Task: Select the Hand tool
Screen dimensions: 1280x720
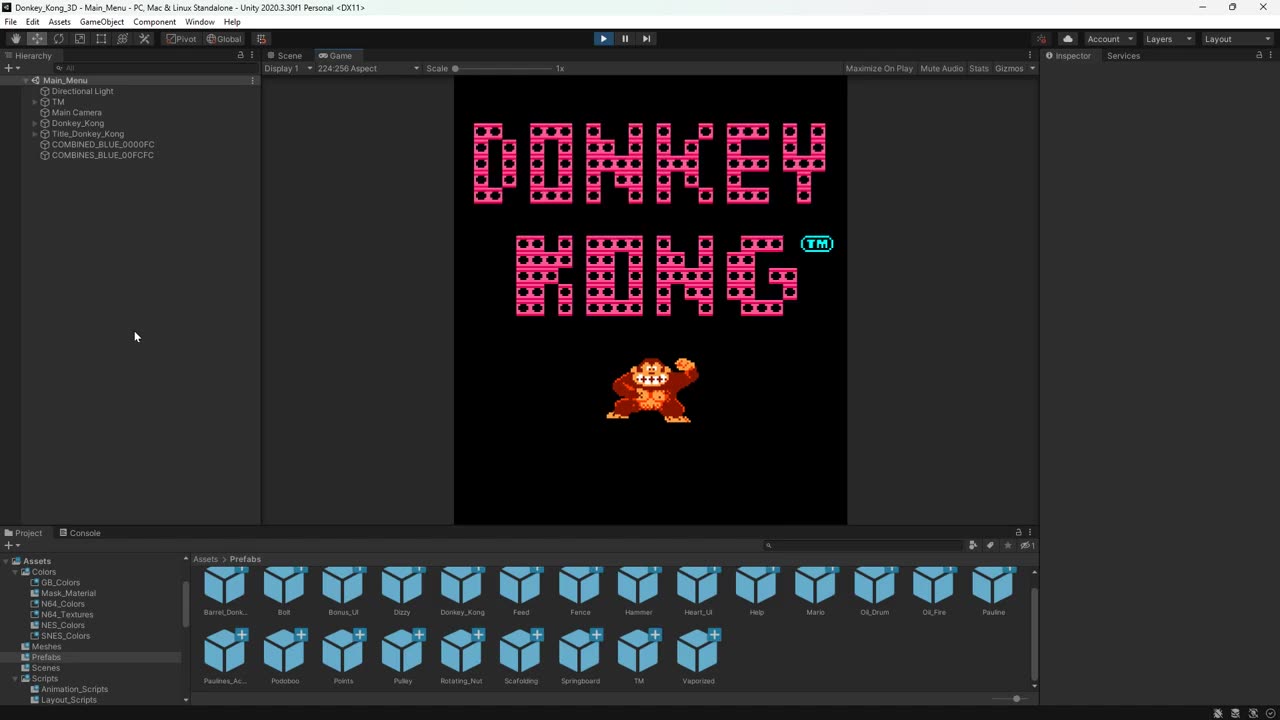Action: click(x=15, y=39)
